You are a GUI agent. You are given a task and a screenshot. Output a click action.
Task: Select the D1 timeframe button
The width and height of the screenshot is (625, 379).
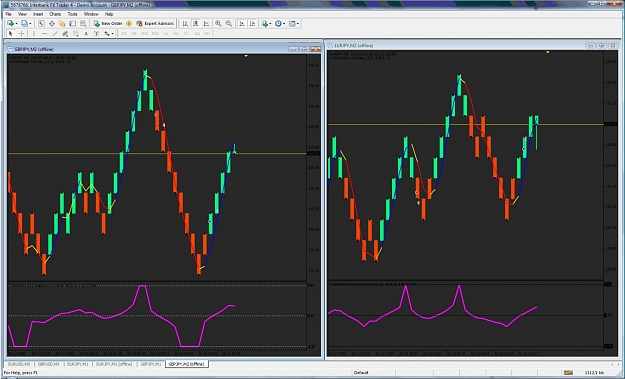click(186, 33)
